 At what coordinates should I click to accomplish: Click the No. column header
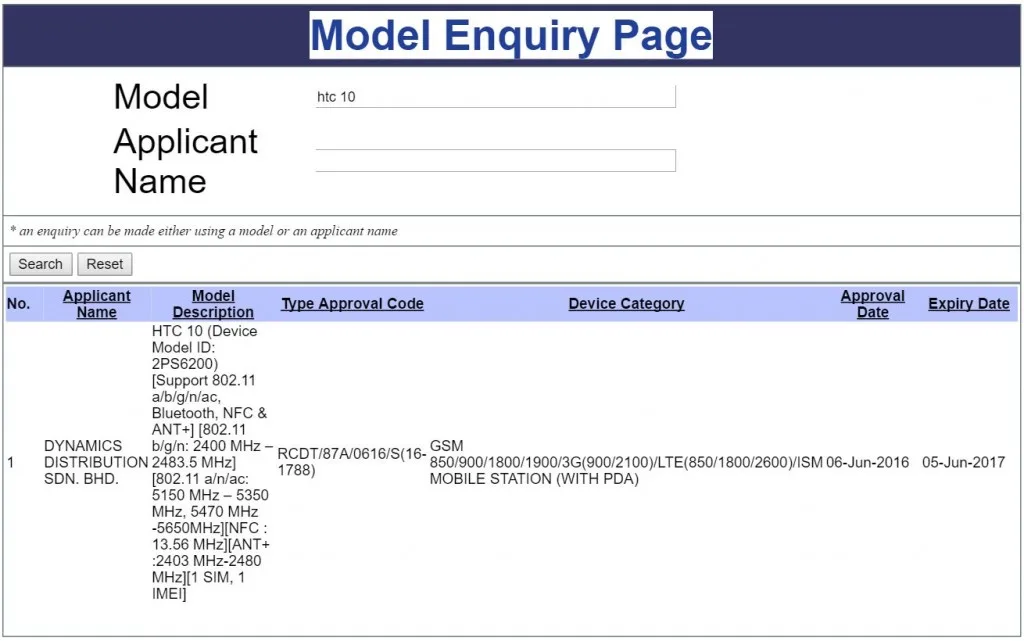click(18, 304)
